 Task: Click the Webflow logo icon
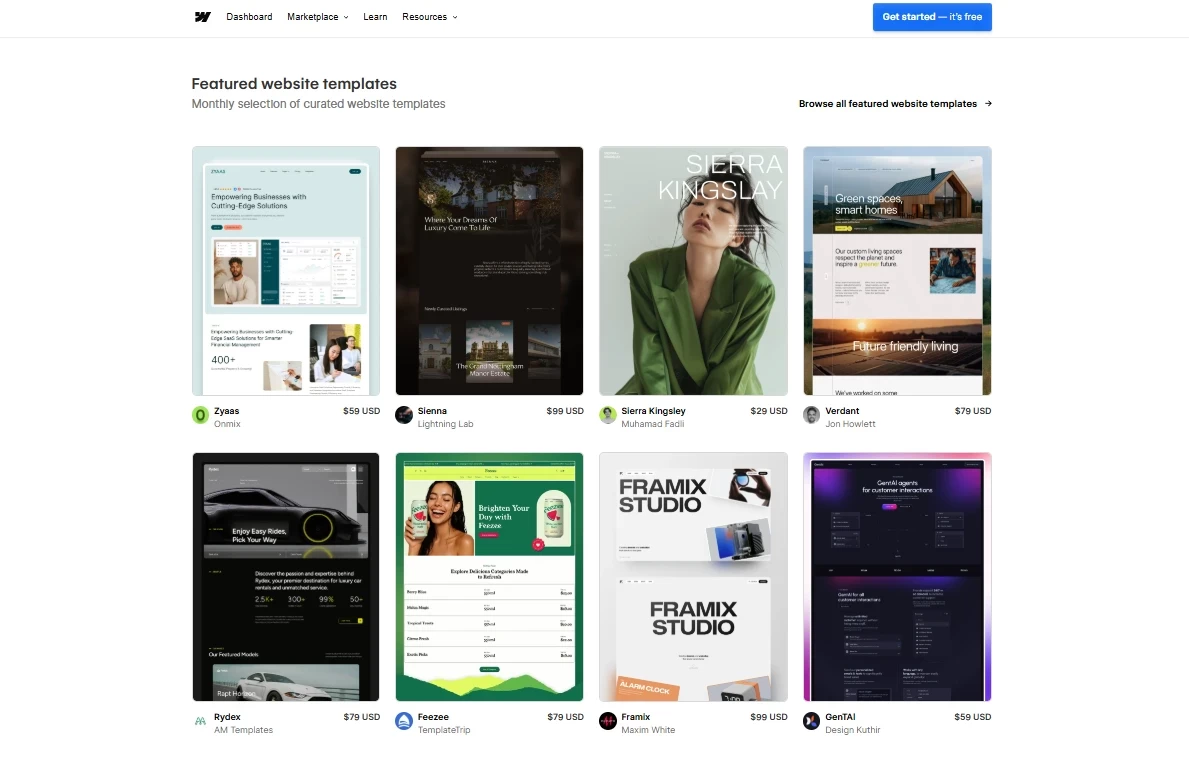click(x=202, y=17)
